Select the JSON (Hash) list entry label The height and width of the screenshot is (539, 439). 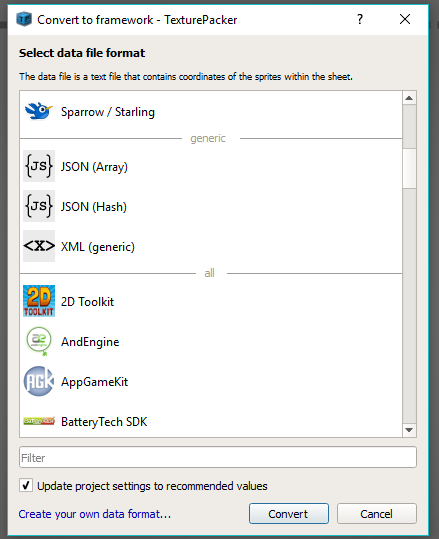pos(94,207)
